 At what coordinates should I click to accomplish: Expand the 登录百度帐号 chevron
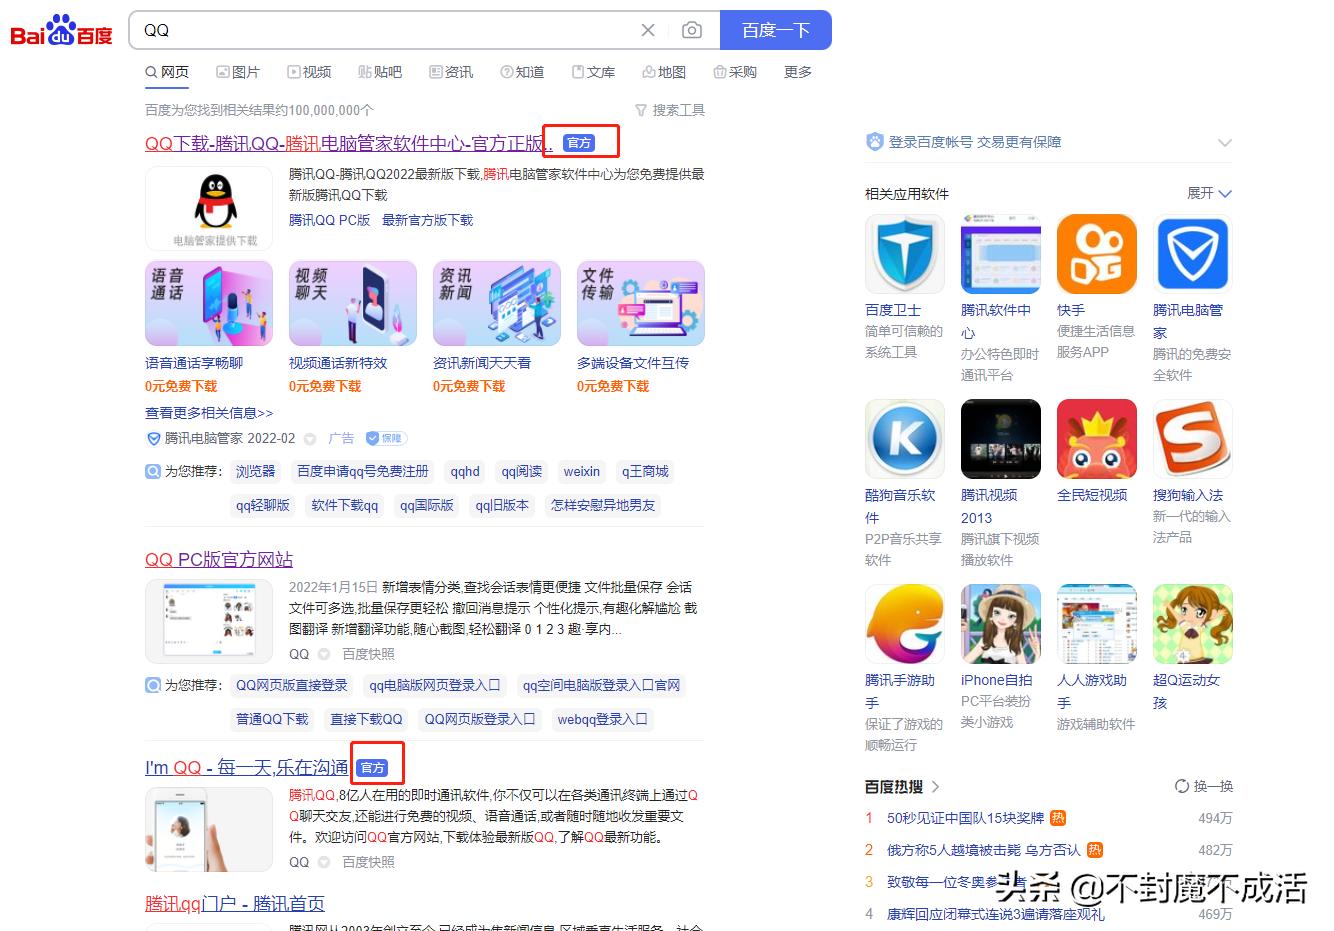(1226, 142)
